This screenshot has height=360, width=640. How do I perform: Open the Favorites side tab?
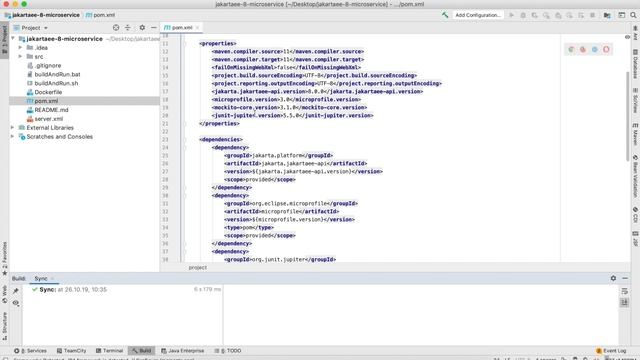tap(4, 258)
